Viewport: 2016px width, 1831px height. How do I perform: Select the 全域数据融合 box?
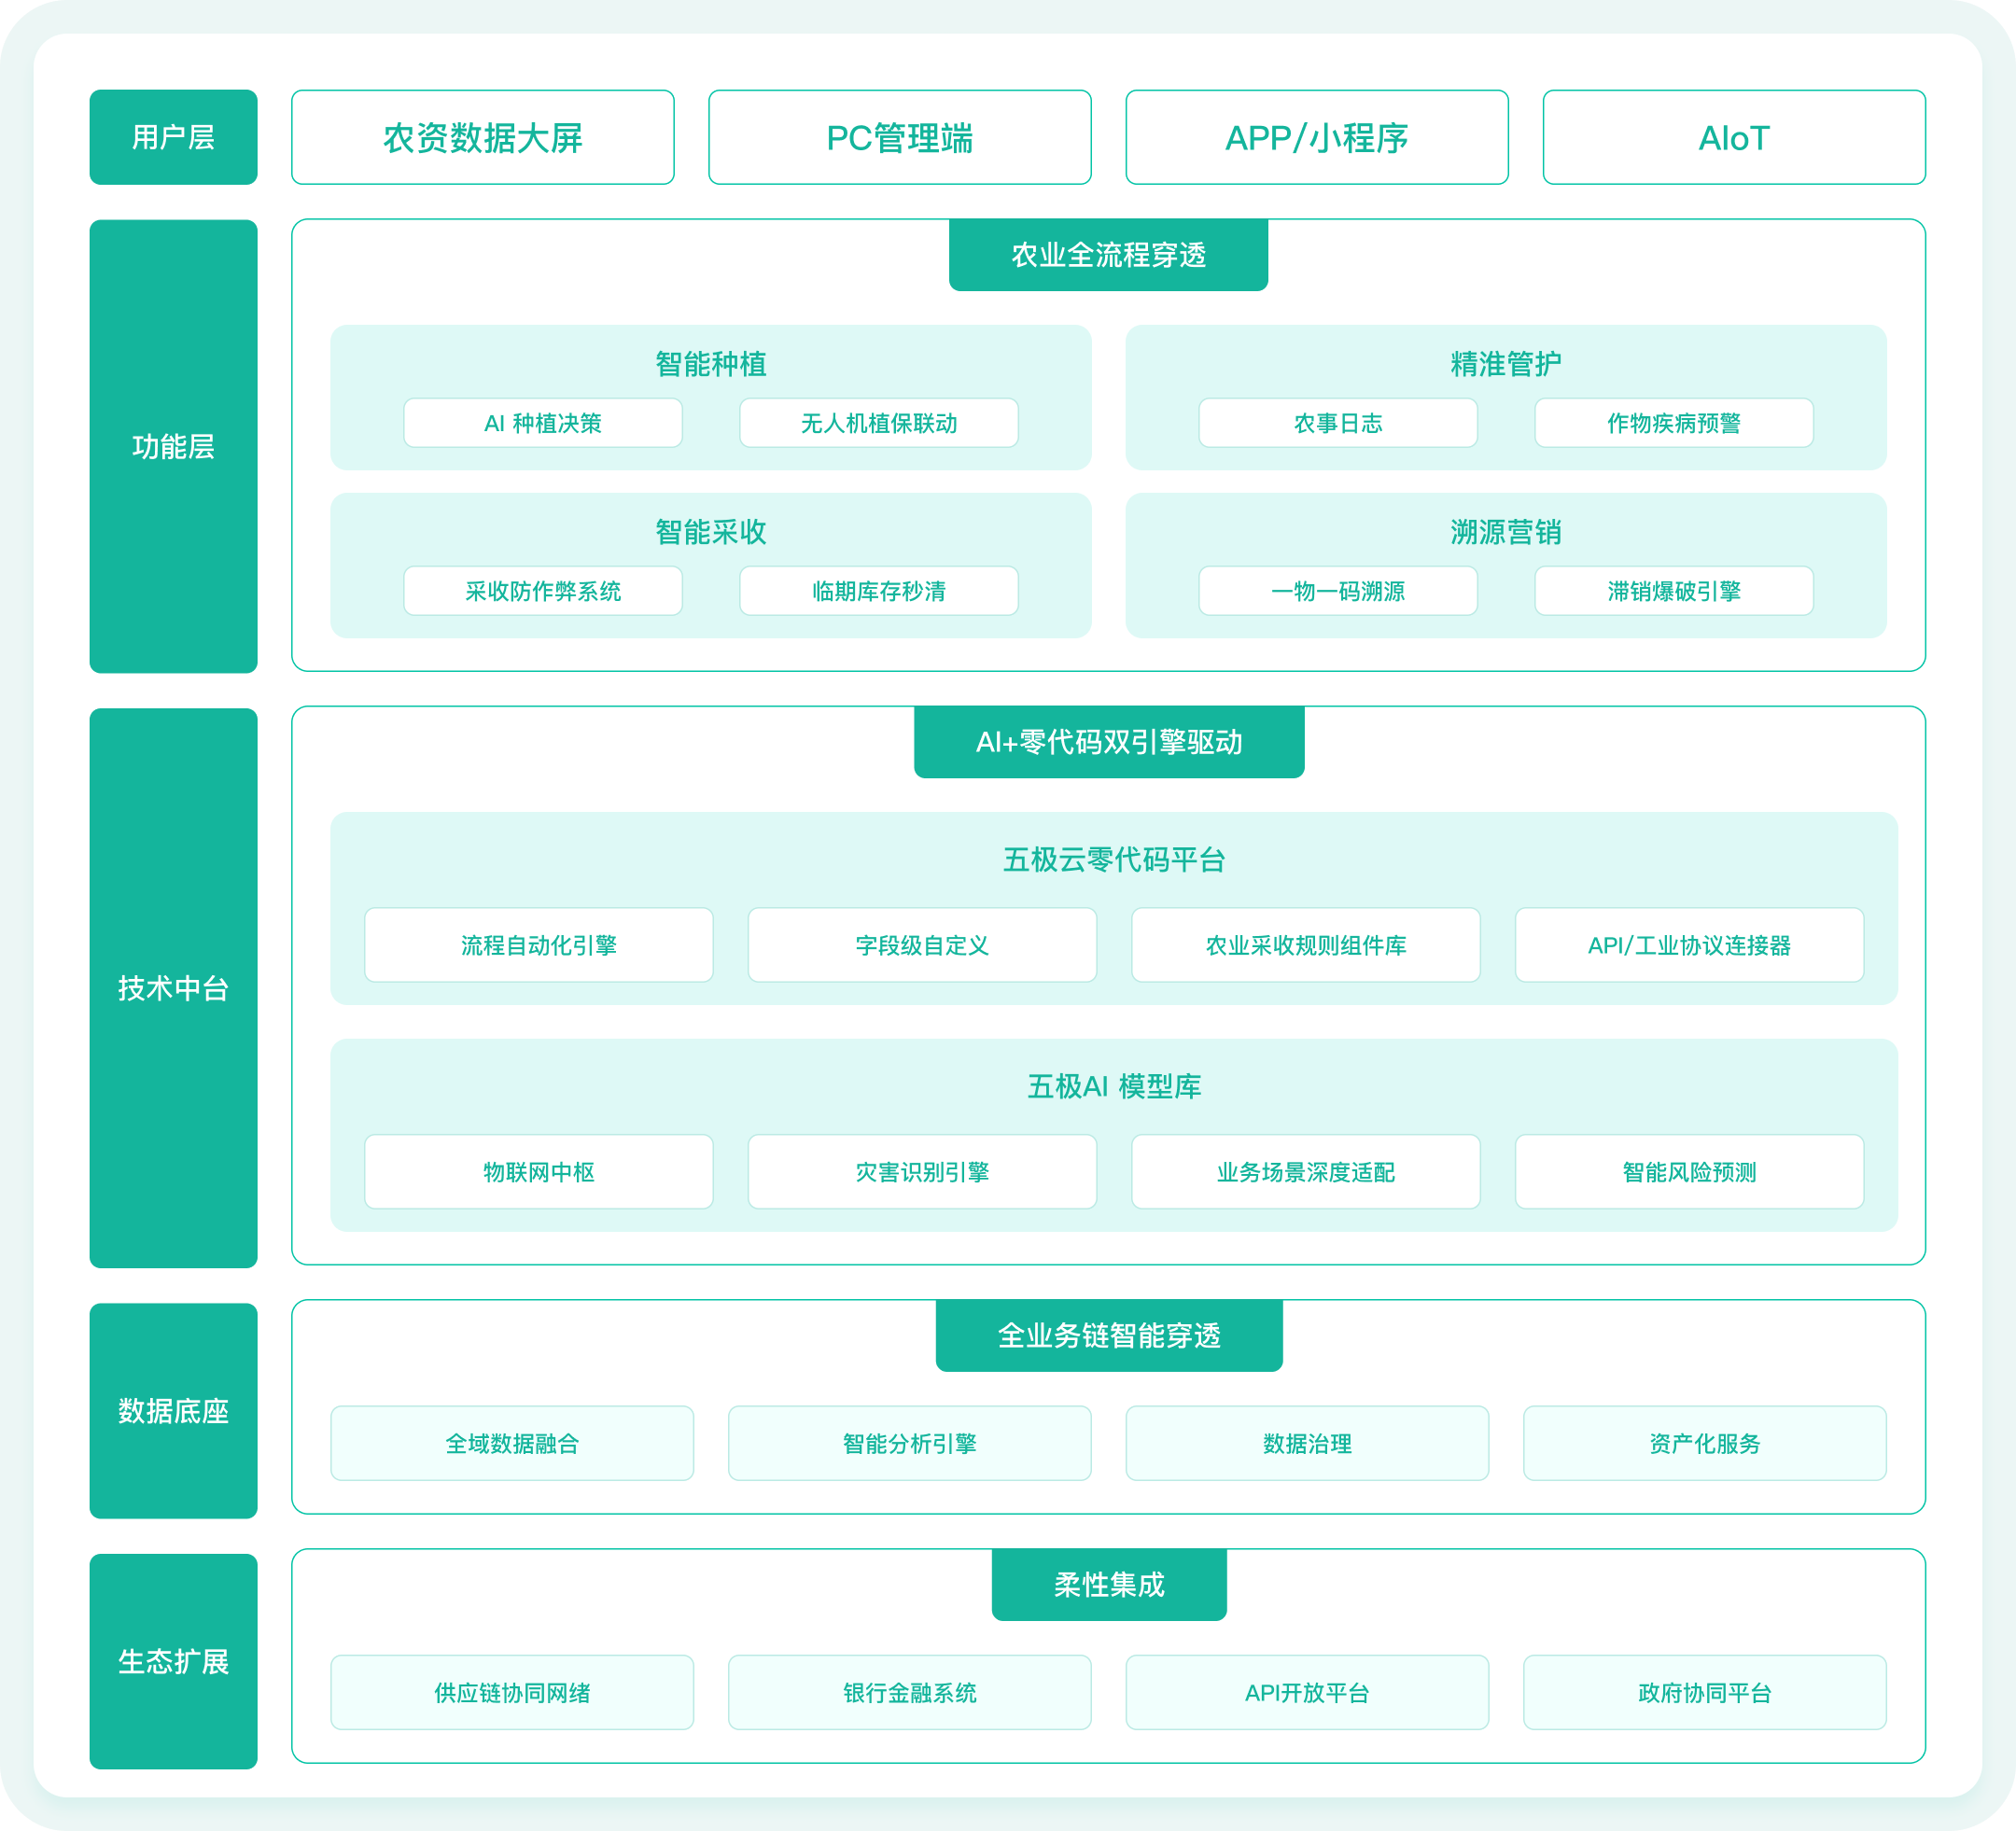(x=512, y=1443)
